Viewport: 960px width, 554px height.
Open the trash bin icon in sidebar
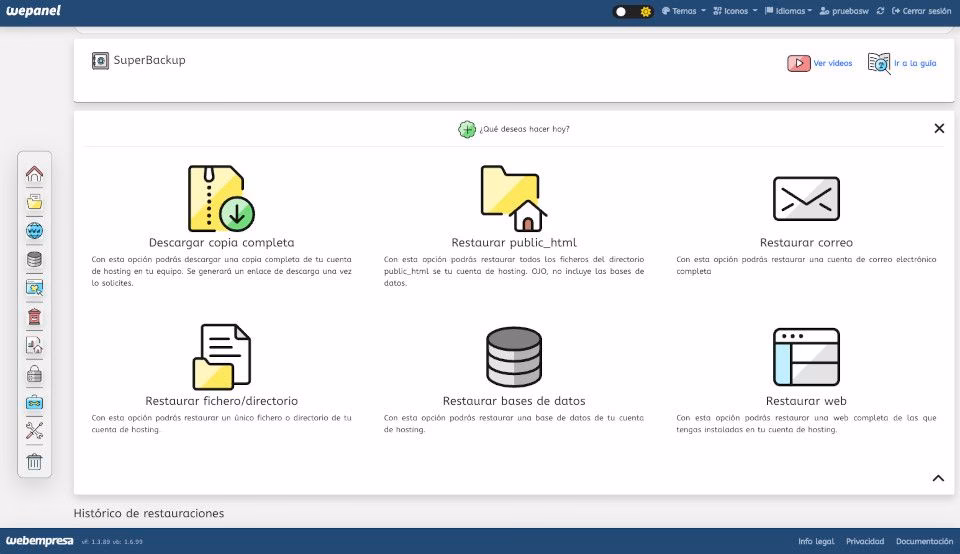pyautogui.click(x=34, y=461)
